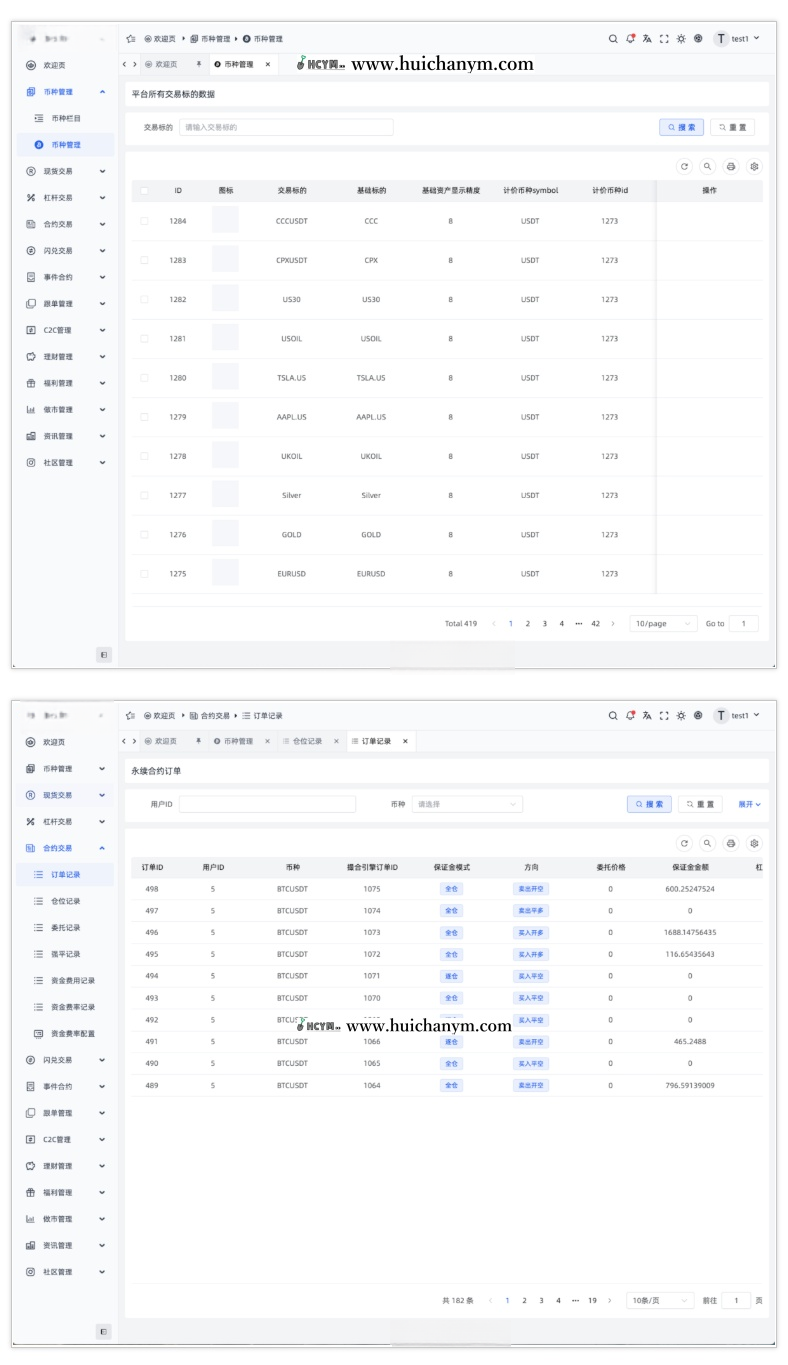
Task: Select the checkbox for row 1279 AAPL.US
Action: pos(144,417)
